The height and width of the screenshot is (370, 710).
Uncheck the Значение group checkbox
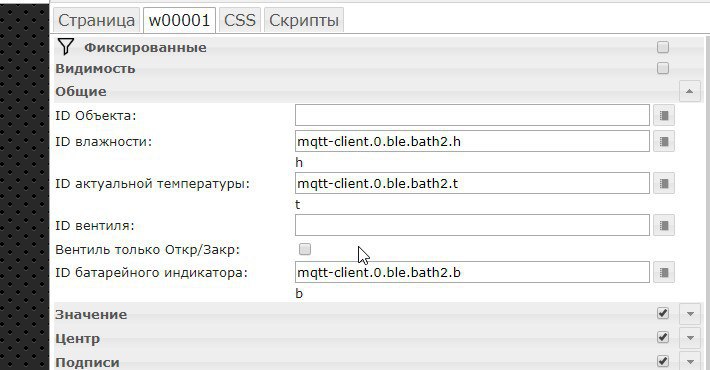point(663,313)
